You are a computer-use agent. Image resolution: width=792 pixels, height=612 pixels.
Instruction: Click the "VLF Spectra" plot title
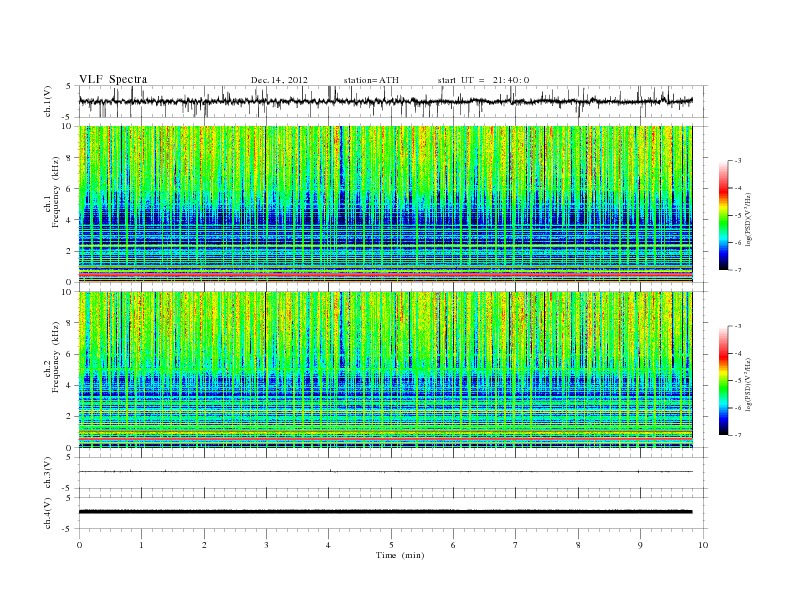[x=113, y=79]
